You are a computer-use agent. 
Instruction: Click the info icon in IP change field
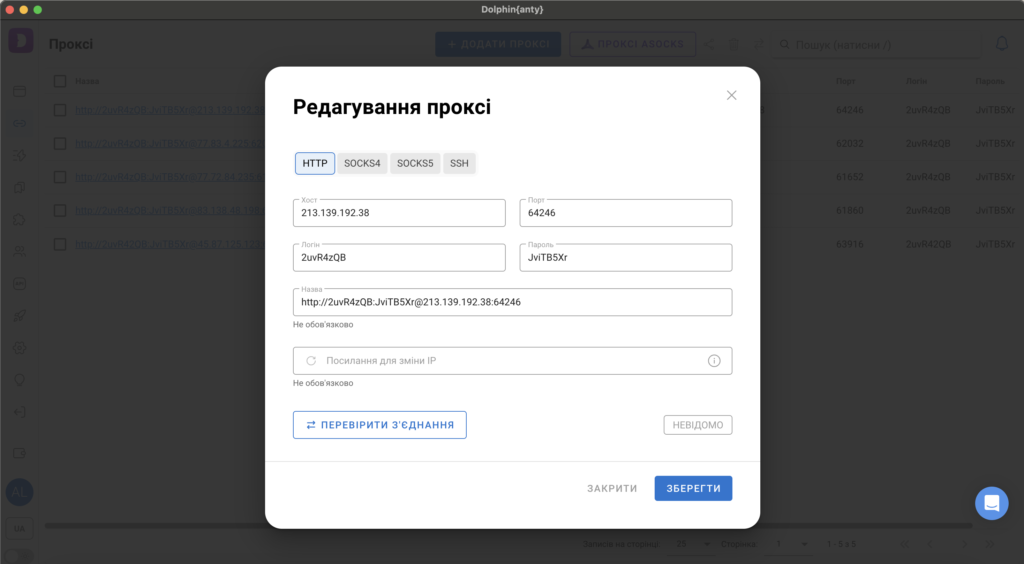coord(714,361)
